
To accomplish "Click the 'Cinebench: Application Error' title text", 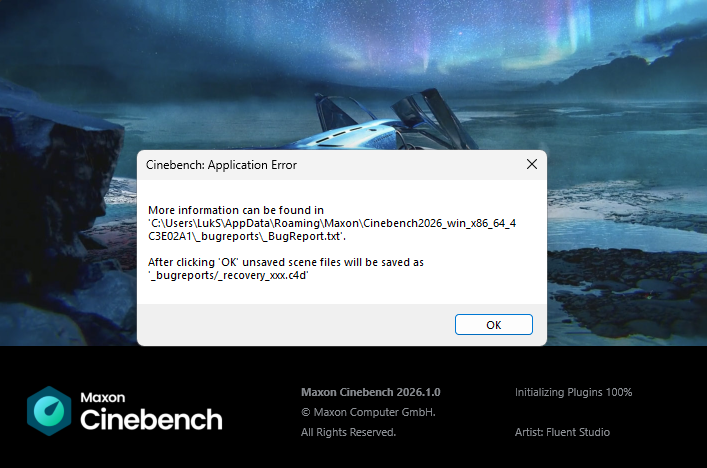I will pos(221,165).
